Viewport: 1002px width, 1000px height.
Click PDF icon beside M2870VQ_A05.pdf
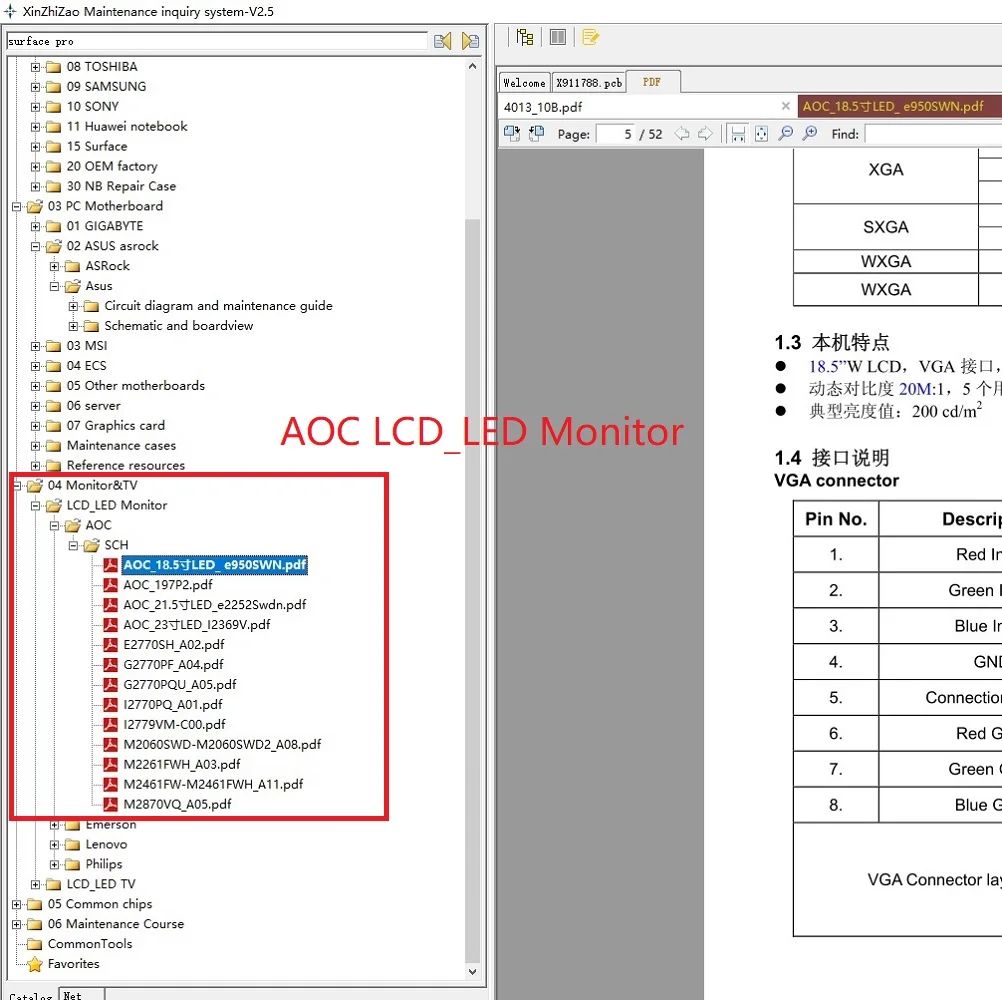click(111, 804)
